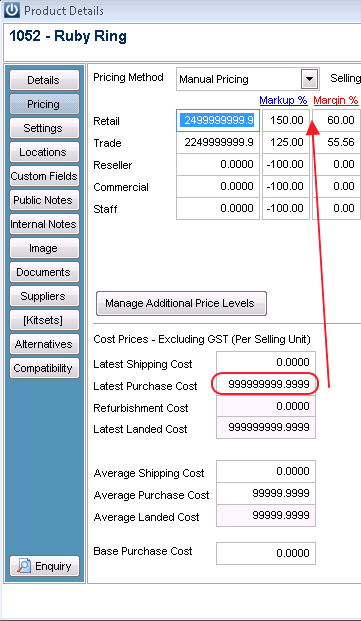This screenshot has width=361, height=621.
Task: Open the Alternatives tab
Action: (x=44, y=344)
